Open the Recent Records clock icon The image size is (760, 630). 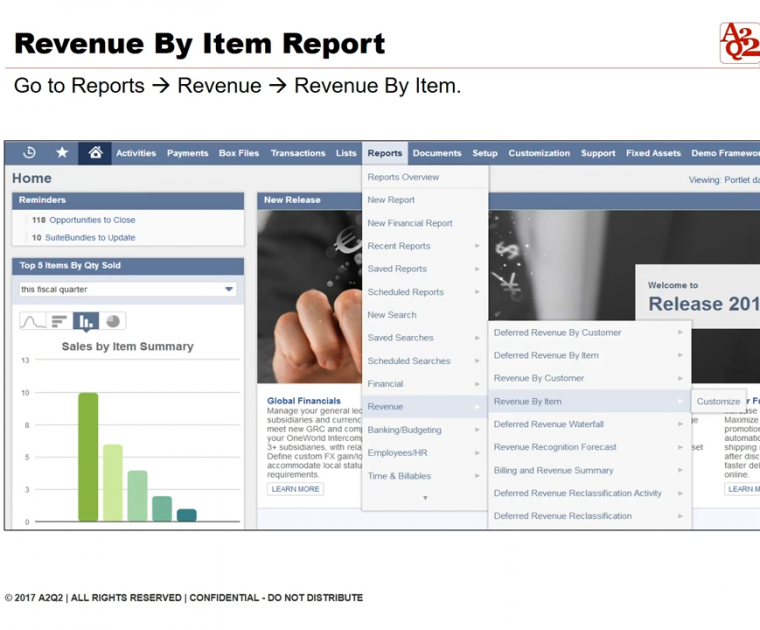30,153
